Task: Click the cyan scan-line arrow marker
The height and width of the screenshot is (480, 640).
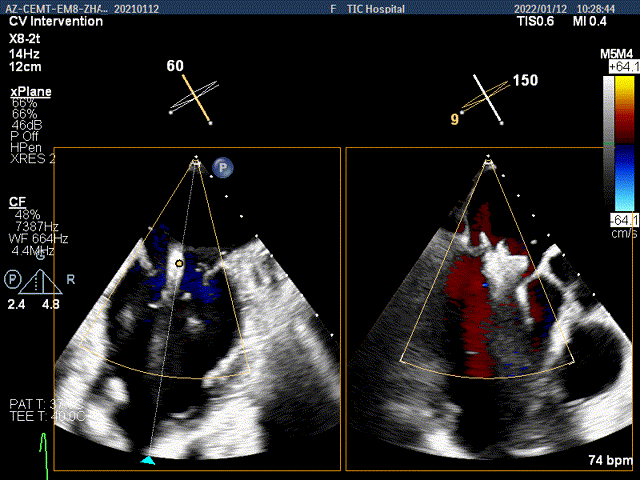Action: click(x=148, y=460)
